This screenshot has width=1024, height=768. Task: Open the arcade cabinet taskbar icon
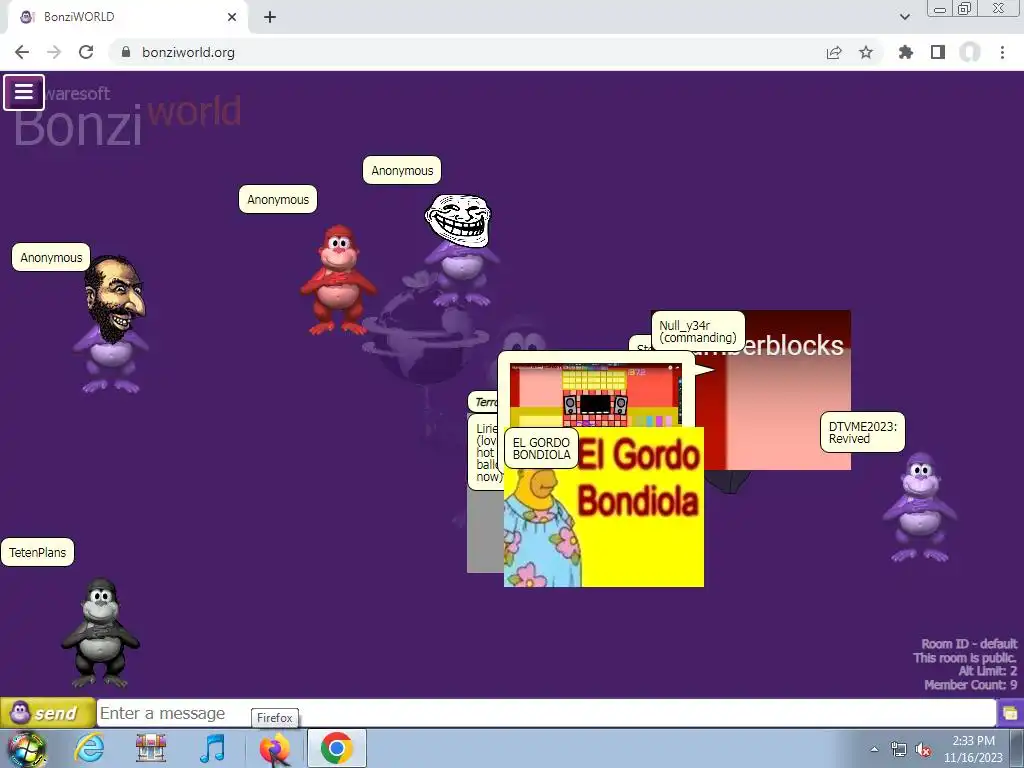pyautogui.click(x=151, y=748)
